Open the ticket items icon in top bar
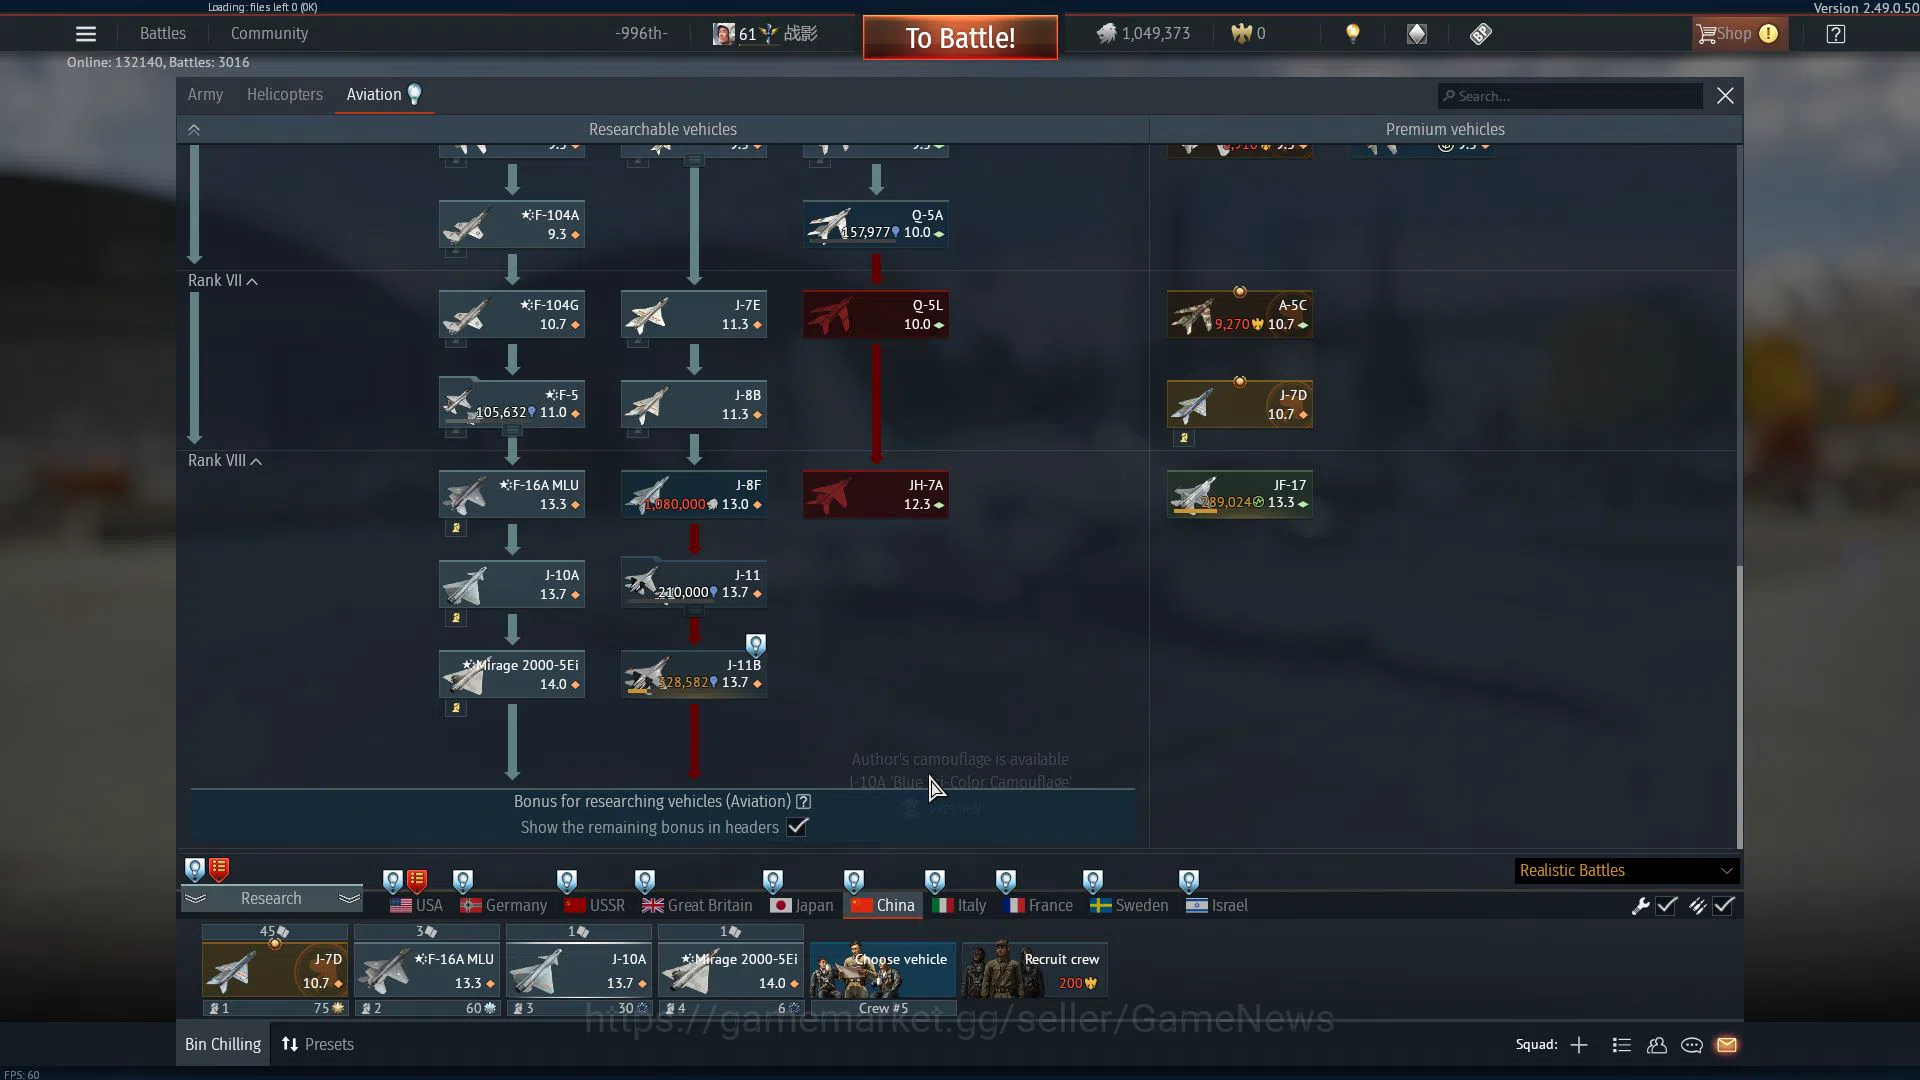This screenshot has height=1080, width=1920. pyautogui.click(x=1481, y=34)
